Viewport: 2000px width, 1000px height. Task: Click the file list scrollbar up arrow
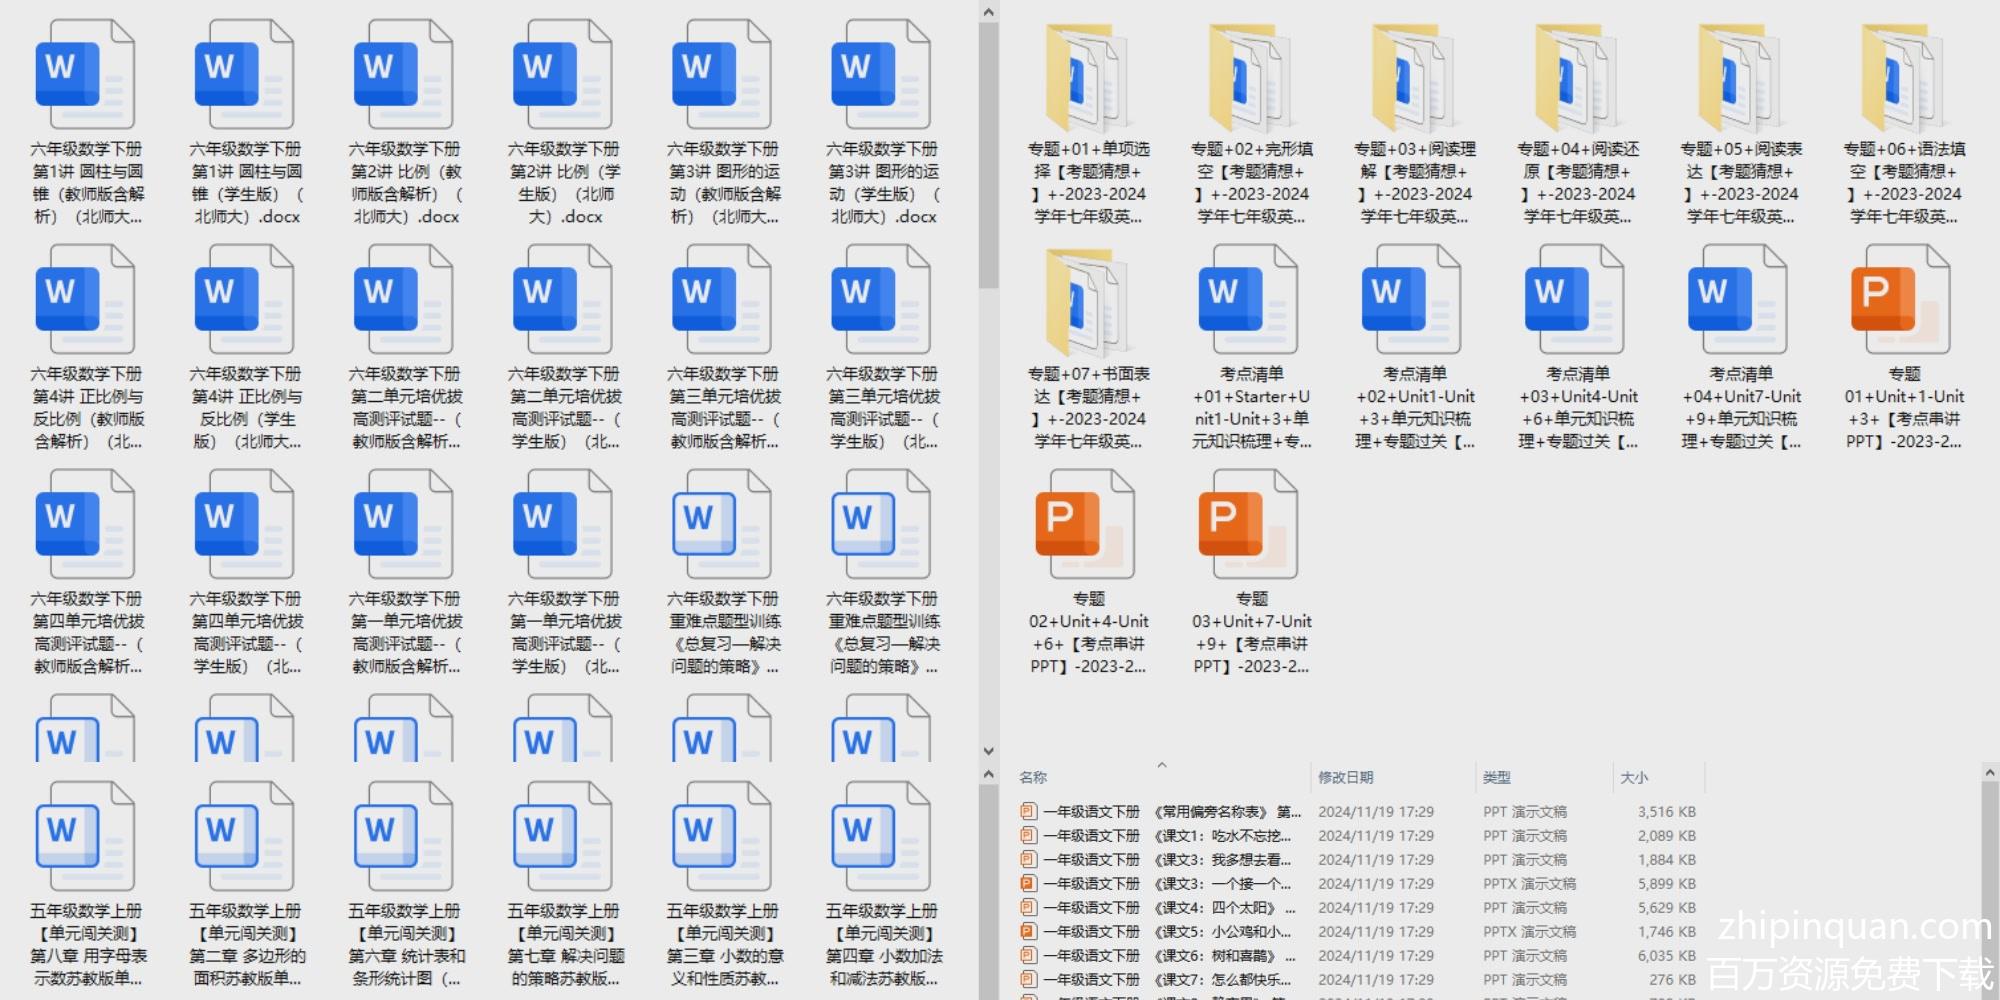(x=1989, y=773)
